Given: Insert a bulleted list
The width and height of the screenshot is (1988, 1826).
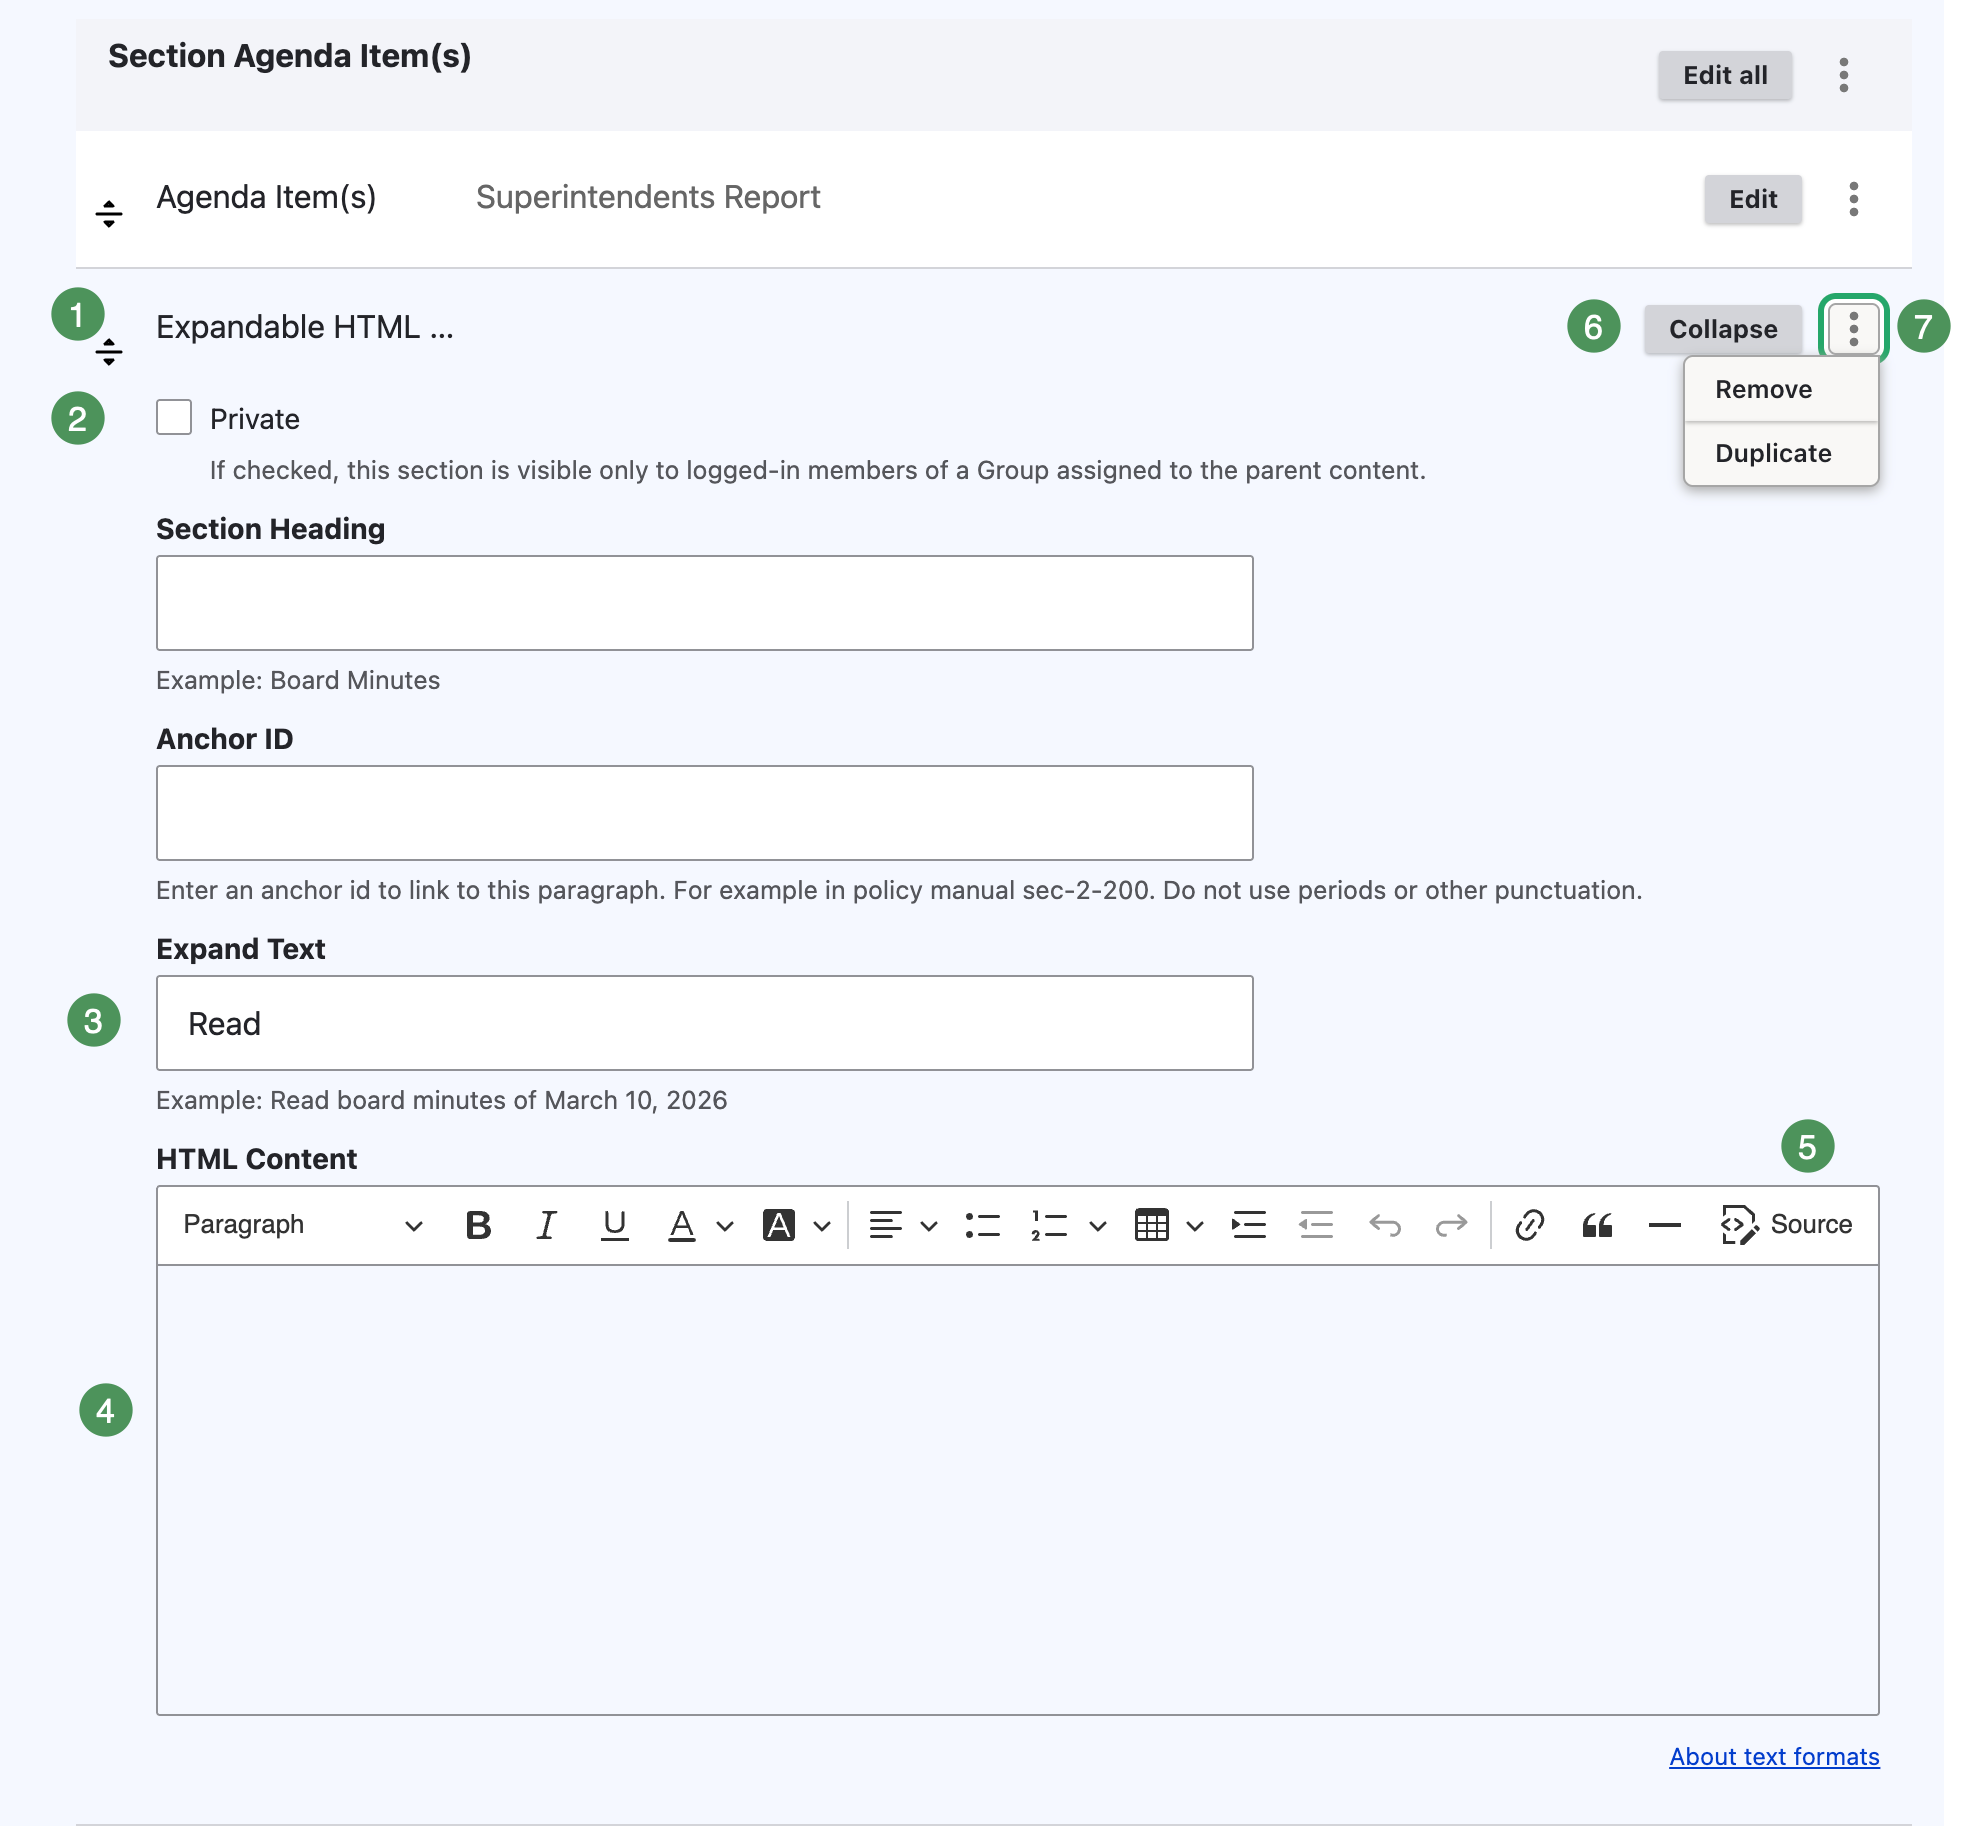Looking at the screenshot, I should pos(982,1225).
